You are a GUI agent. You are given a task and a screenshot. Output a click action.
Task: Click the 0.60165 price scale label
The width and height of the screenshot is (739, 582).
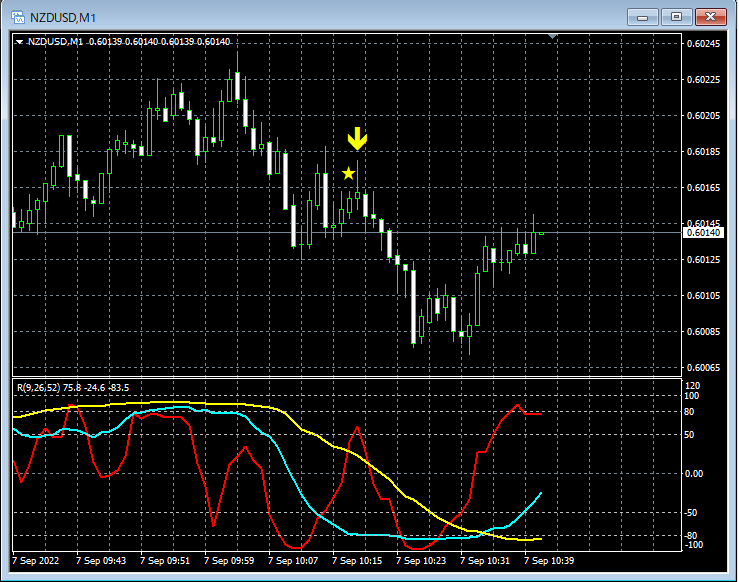tap(704, 188)
